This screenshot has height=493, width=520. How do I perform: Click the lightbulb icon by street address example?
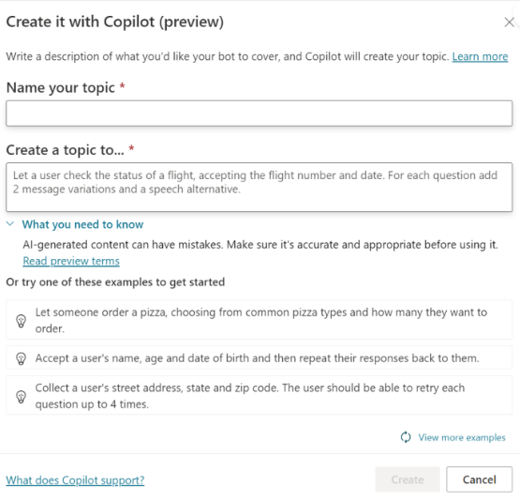point(21,396)
